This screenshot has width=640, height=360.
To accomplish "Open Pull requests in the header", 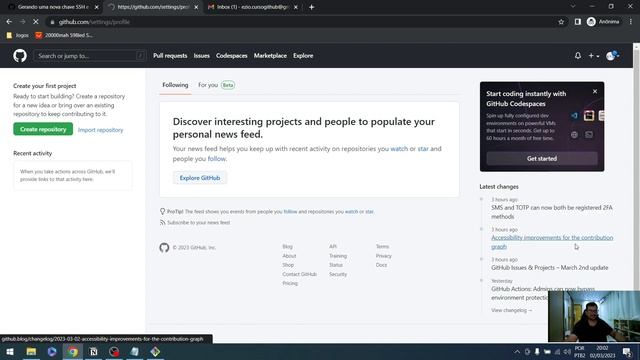I will point(170,56).
